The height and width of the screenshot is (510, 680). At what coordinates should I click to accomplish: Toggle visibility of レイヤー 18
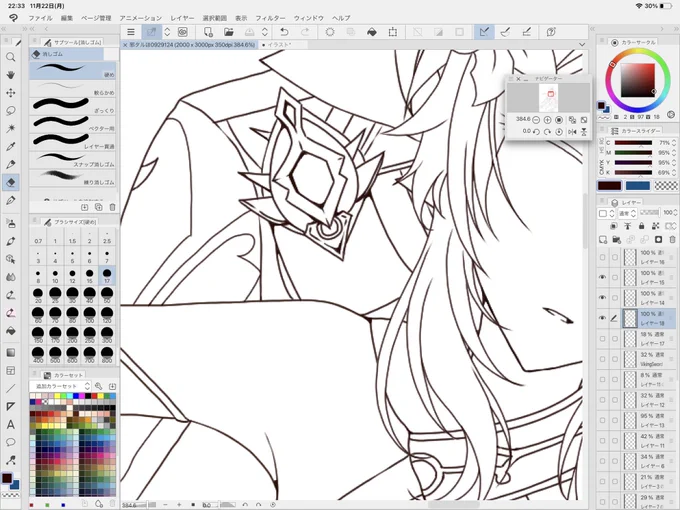(x=602, y=318)
